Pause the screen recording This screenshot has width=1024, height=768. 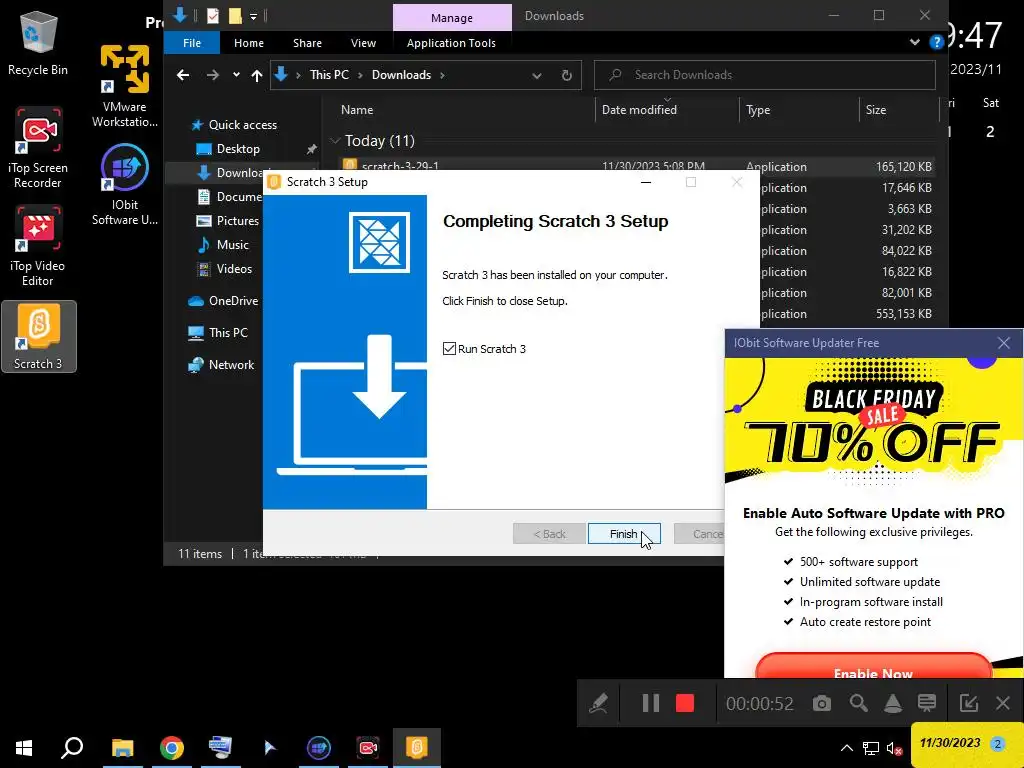[650, 703]
